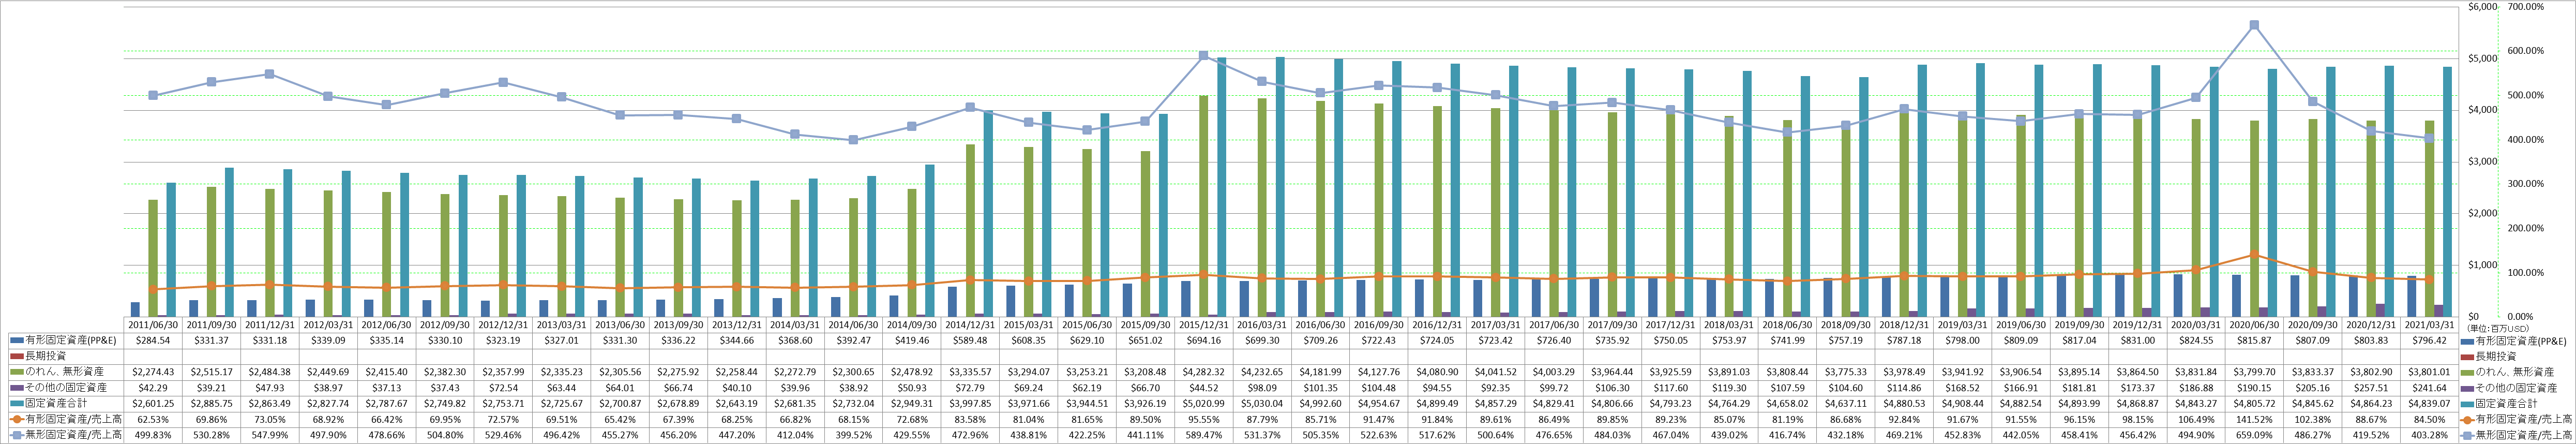The image size is (2576, 444).
Task: Select the $3,964.44 goodwill cell
Action: coord(1612,371)
